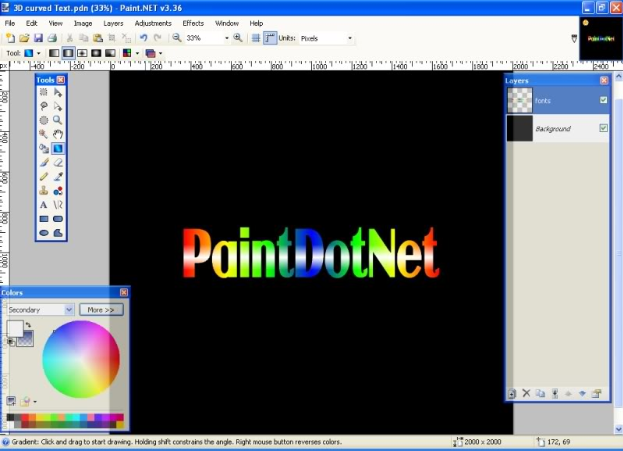Open the Edit menu
The width and height of the screenshot is (623, 451).
(x=31, y=23)
